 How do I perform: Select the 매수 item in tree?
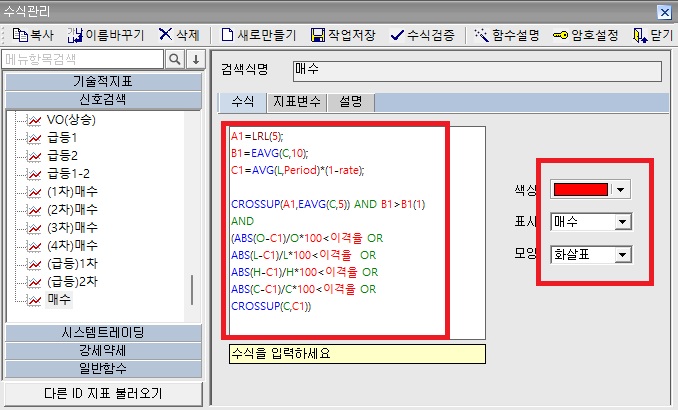click(x=59, y=300)
